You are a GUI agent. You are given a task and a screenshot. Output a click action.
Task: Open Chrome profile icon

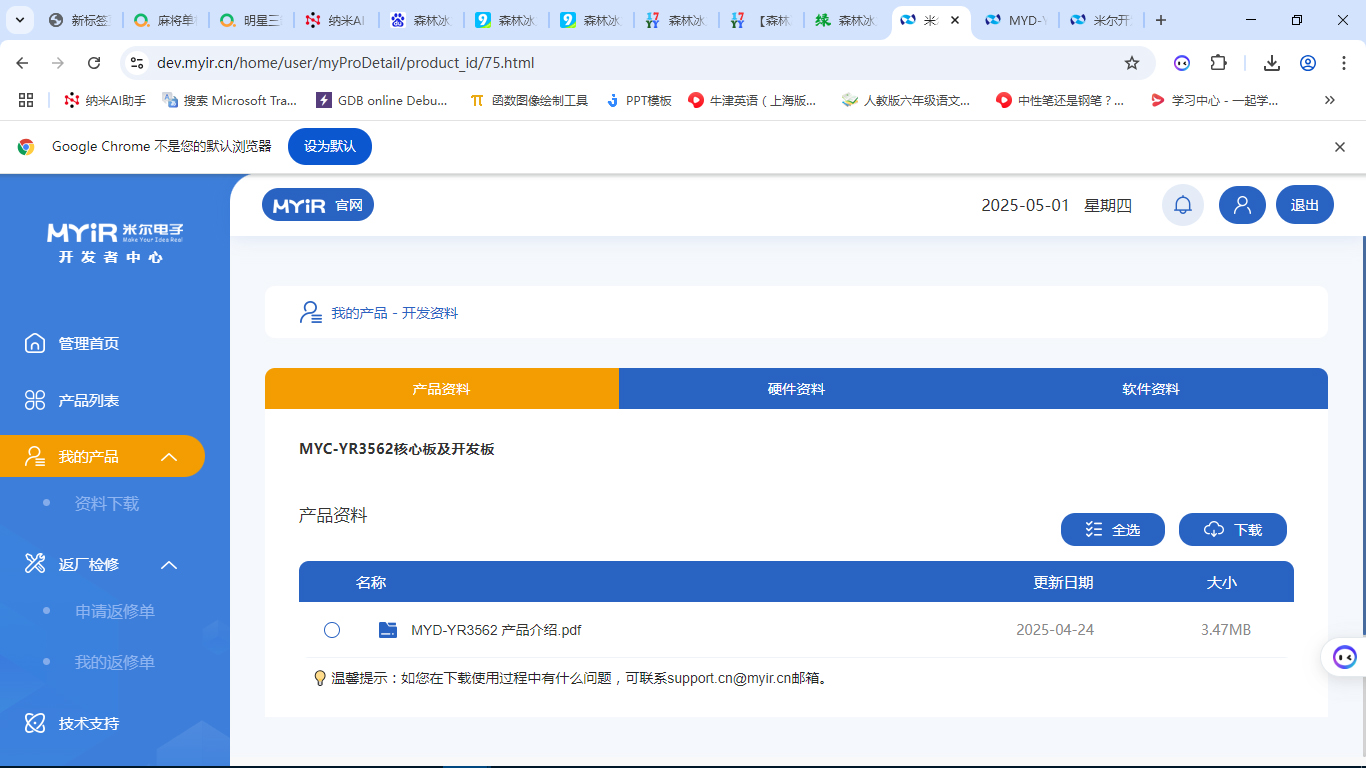point(1308,63)
